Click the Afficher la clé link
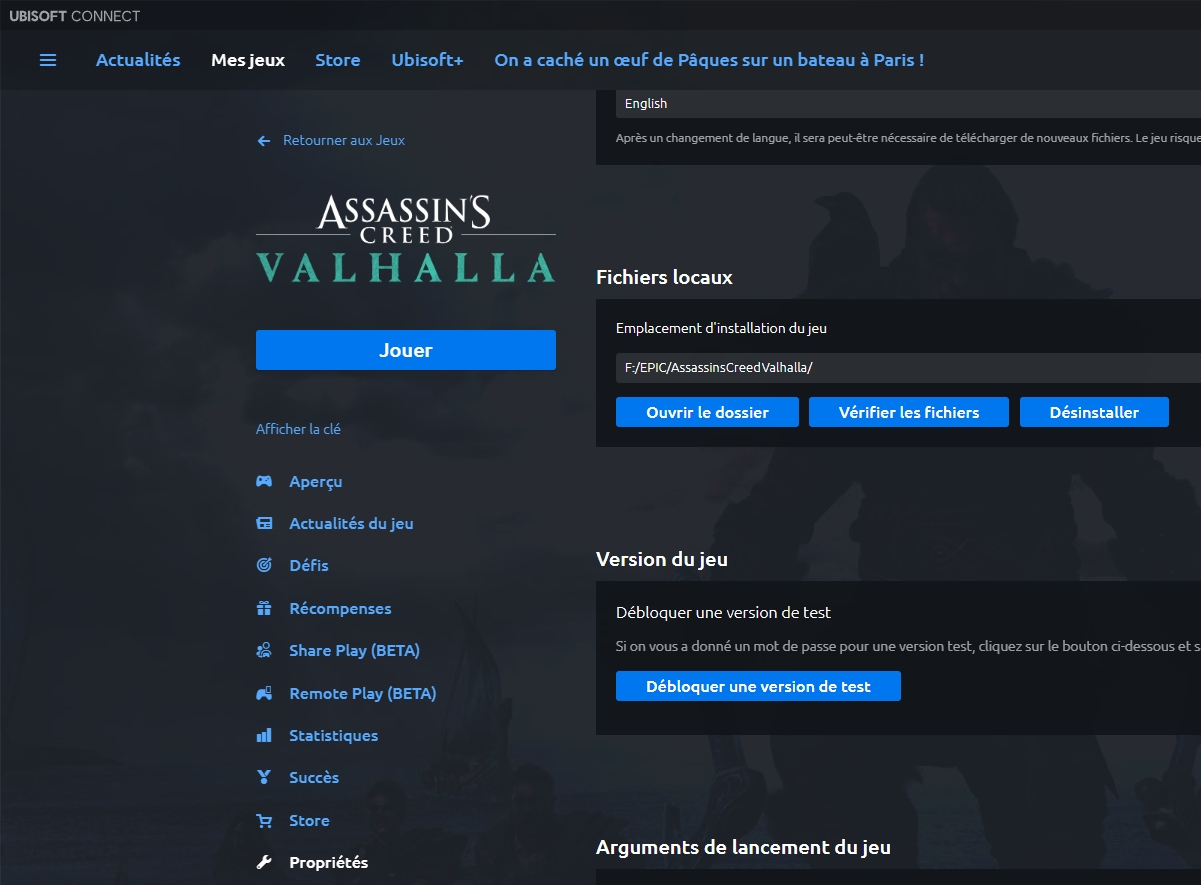Screen dimensions: 1201x885 pos(298,429)
